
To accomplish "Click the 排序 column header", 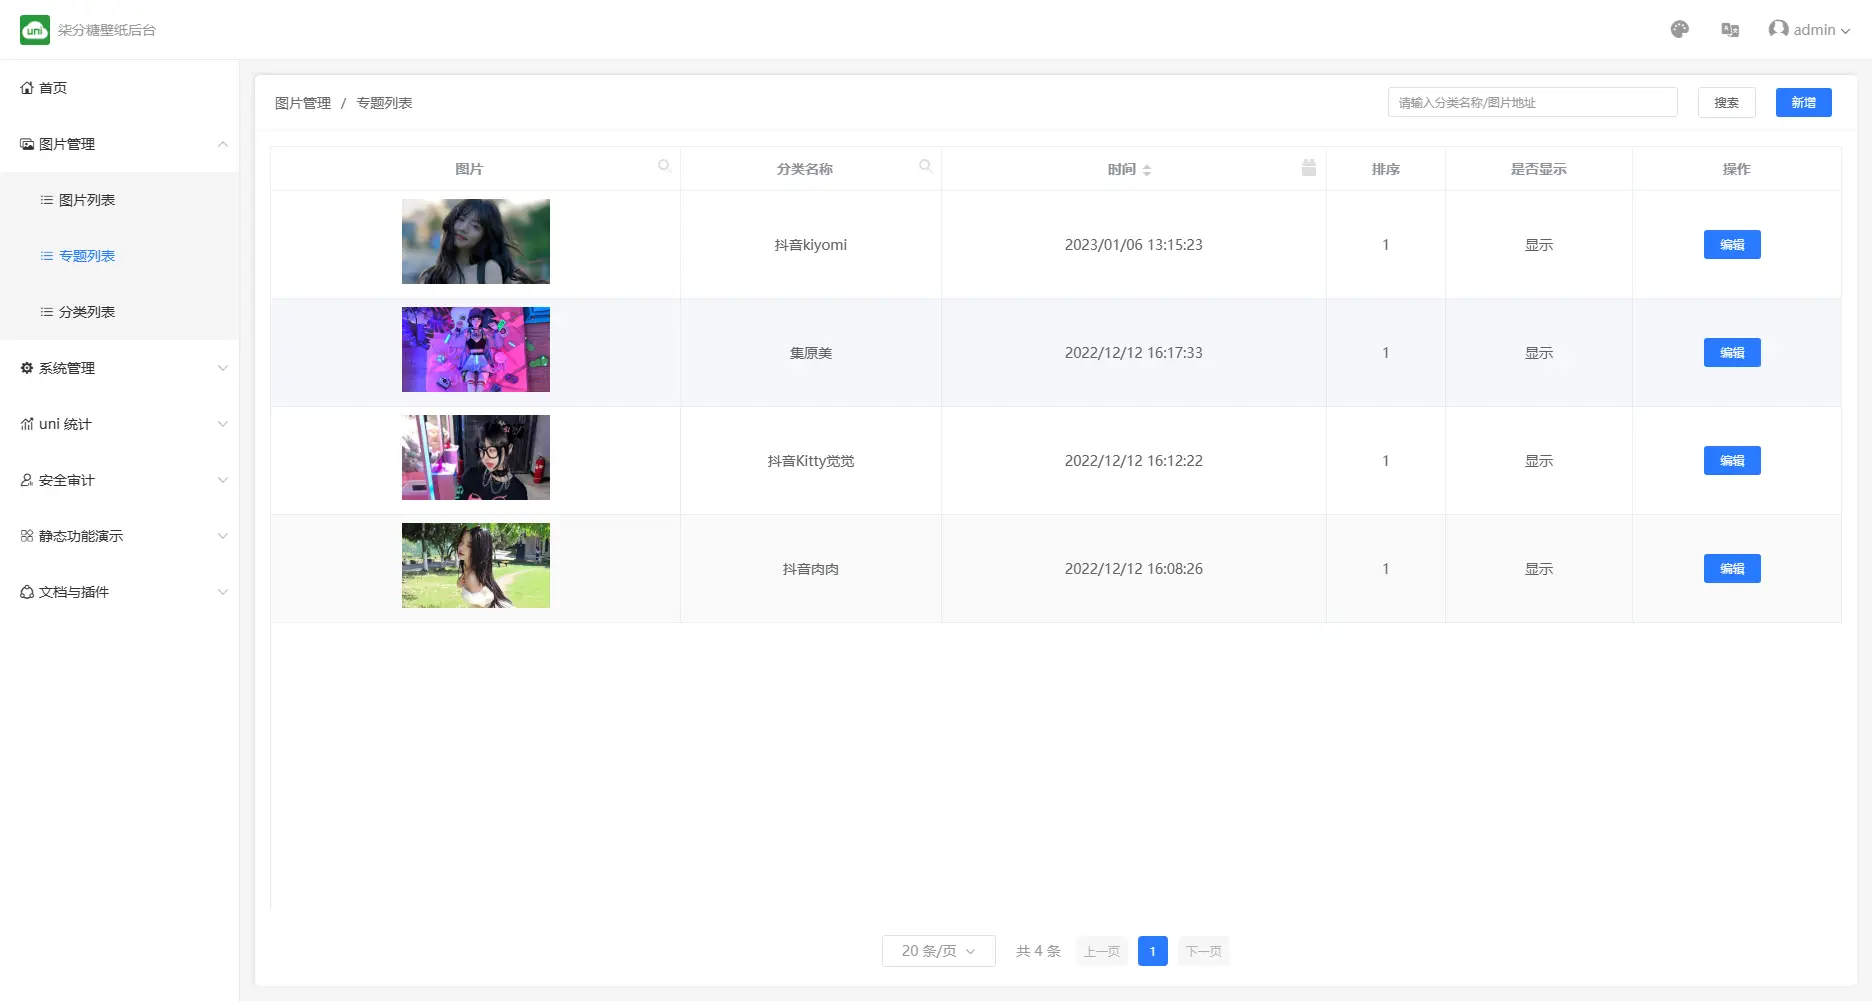I will 1386,169.
